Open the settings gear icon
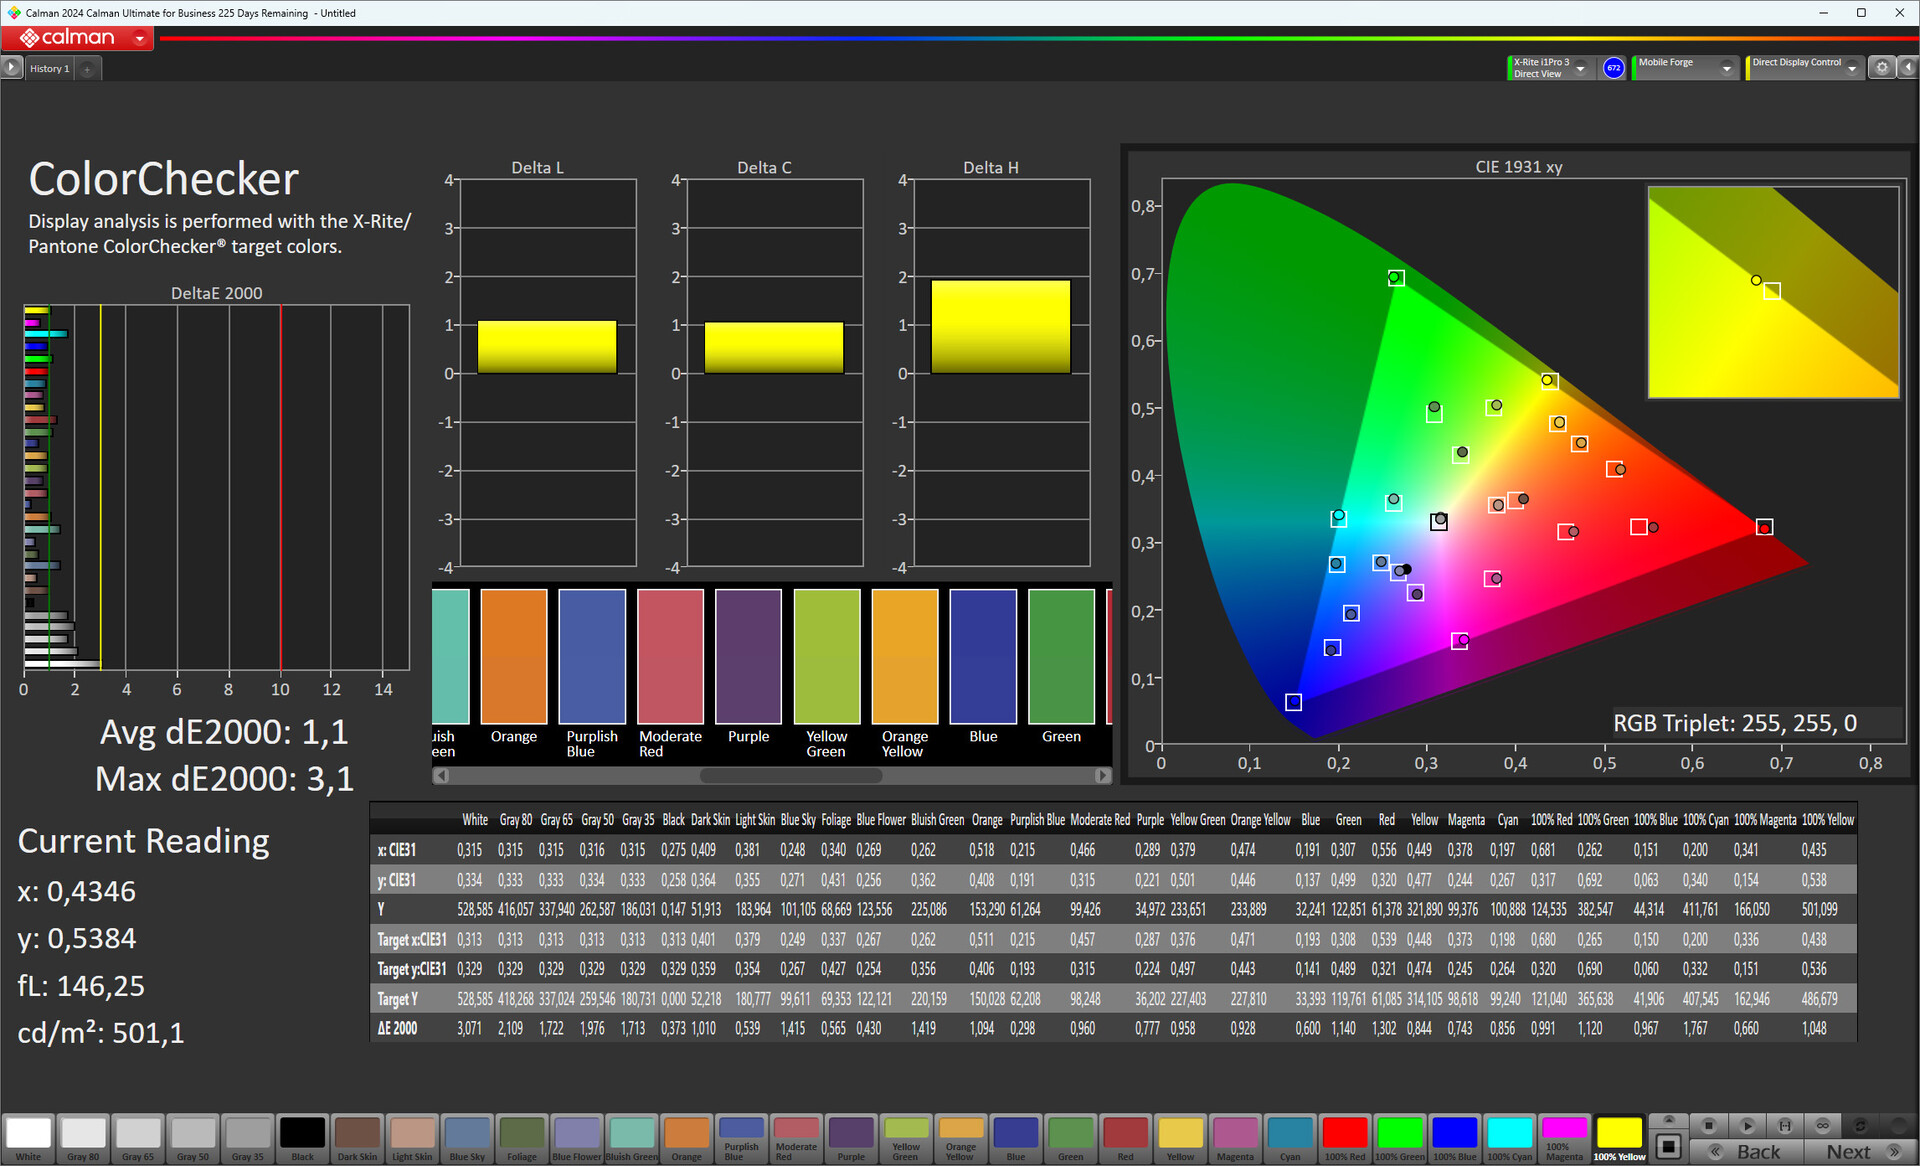The image size is (1920, 1166). pos(1882,67)
